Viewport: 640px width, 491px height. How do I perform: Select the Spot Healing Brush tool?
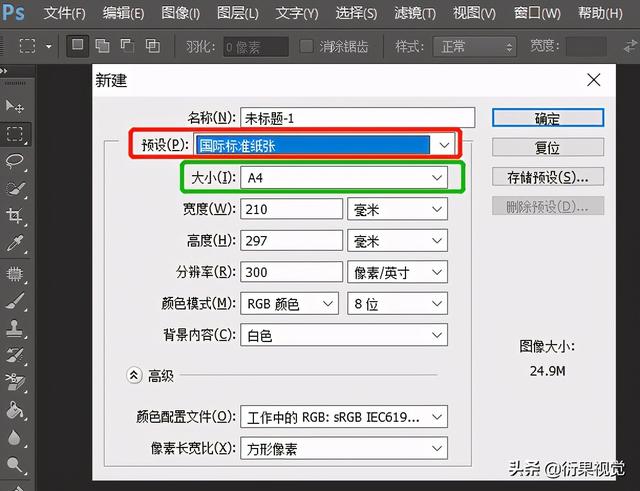(15, 273)
